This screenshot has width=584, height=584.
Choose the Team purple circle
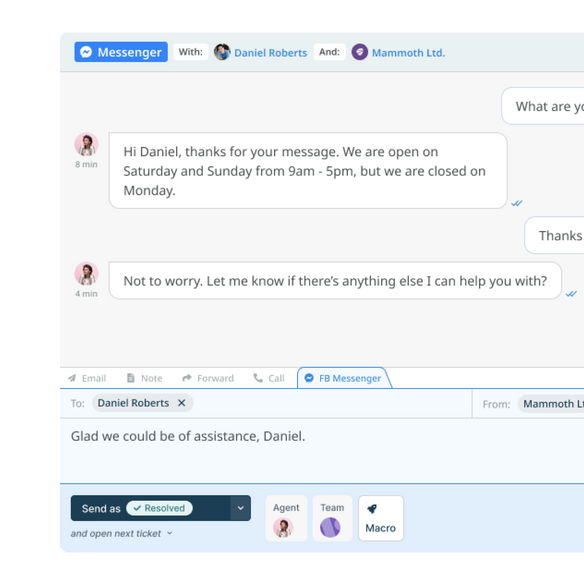coord(330,528)
